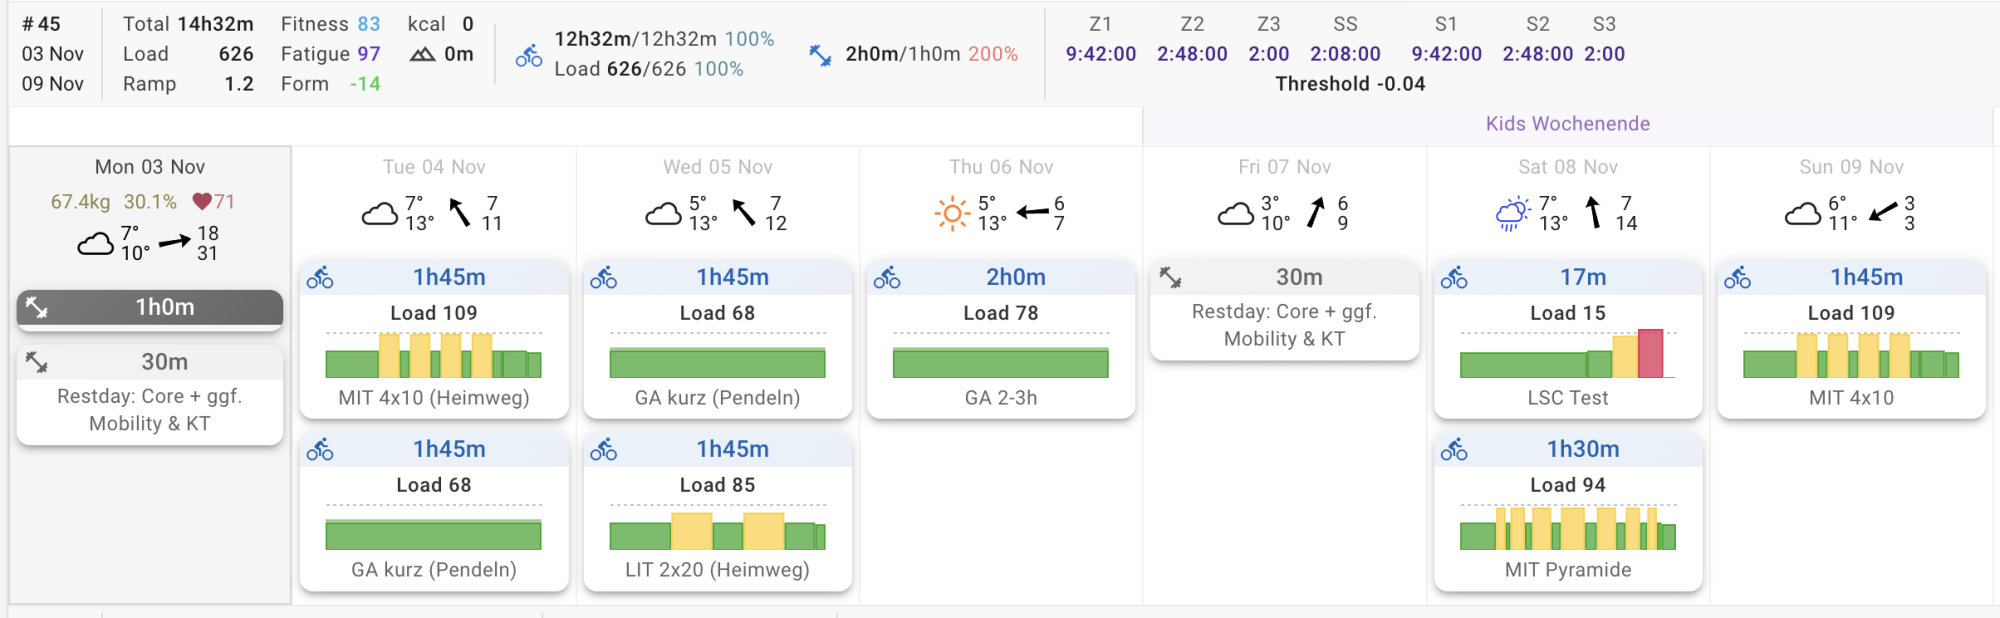Image resolution: width=2000 pixels, height=618 pixels.
Task: Click the elevation mountain icon in summary
Action: point(422,54)
